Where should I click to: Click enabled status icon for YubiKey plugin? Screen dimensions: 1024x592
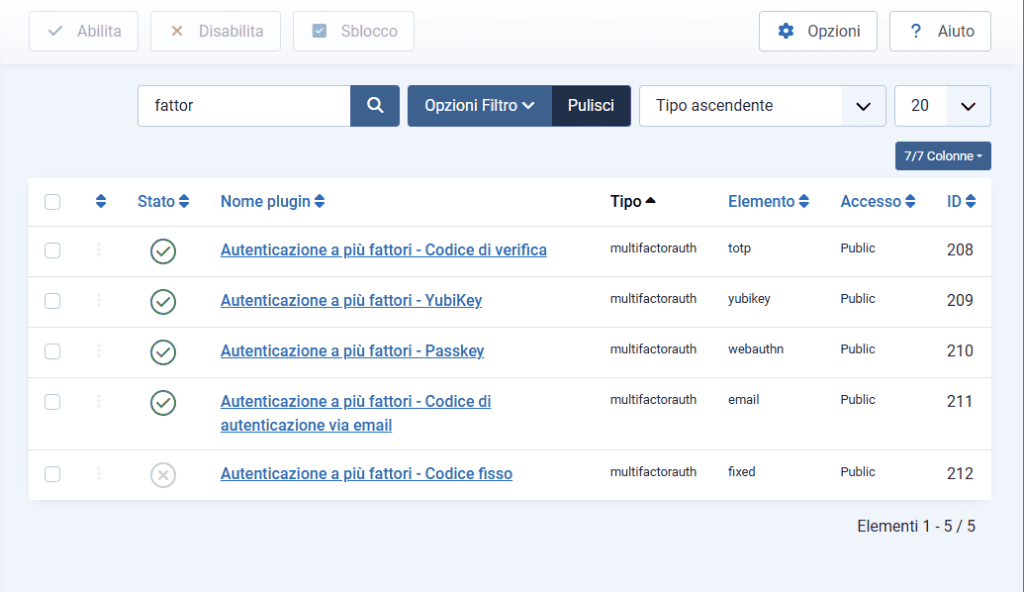point(163,301)
